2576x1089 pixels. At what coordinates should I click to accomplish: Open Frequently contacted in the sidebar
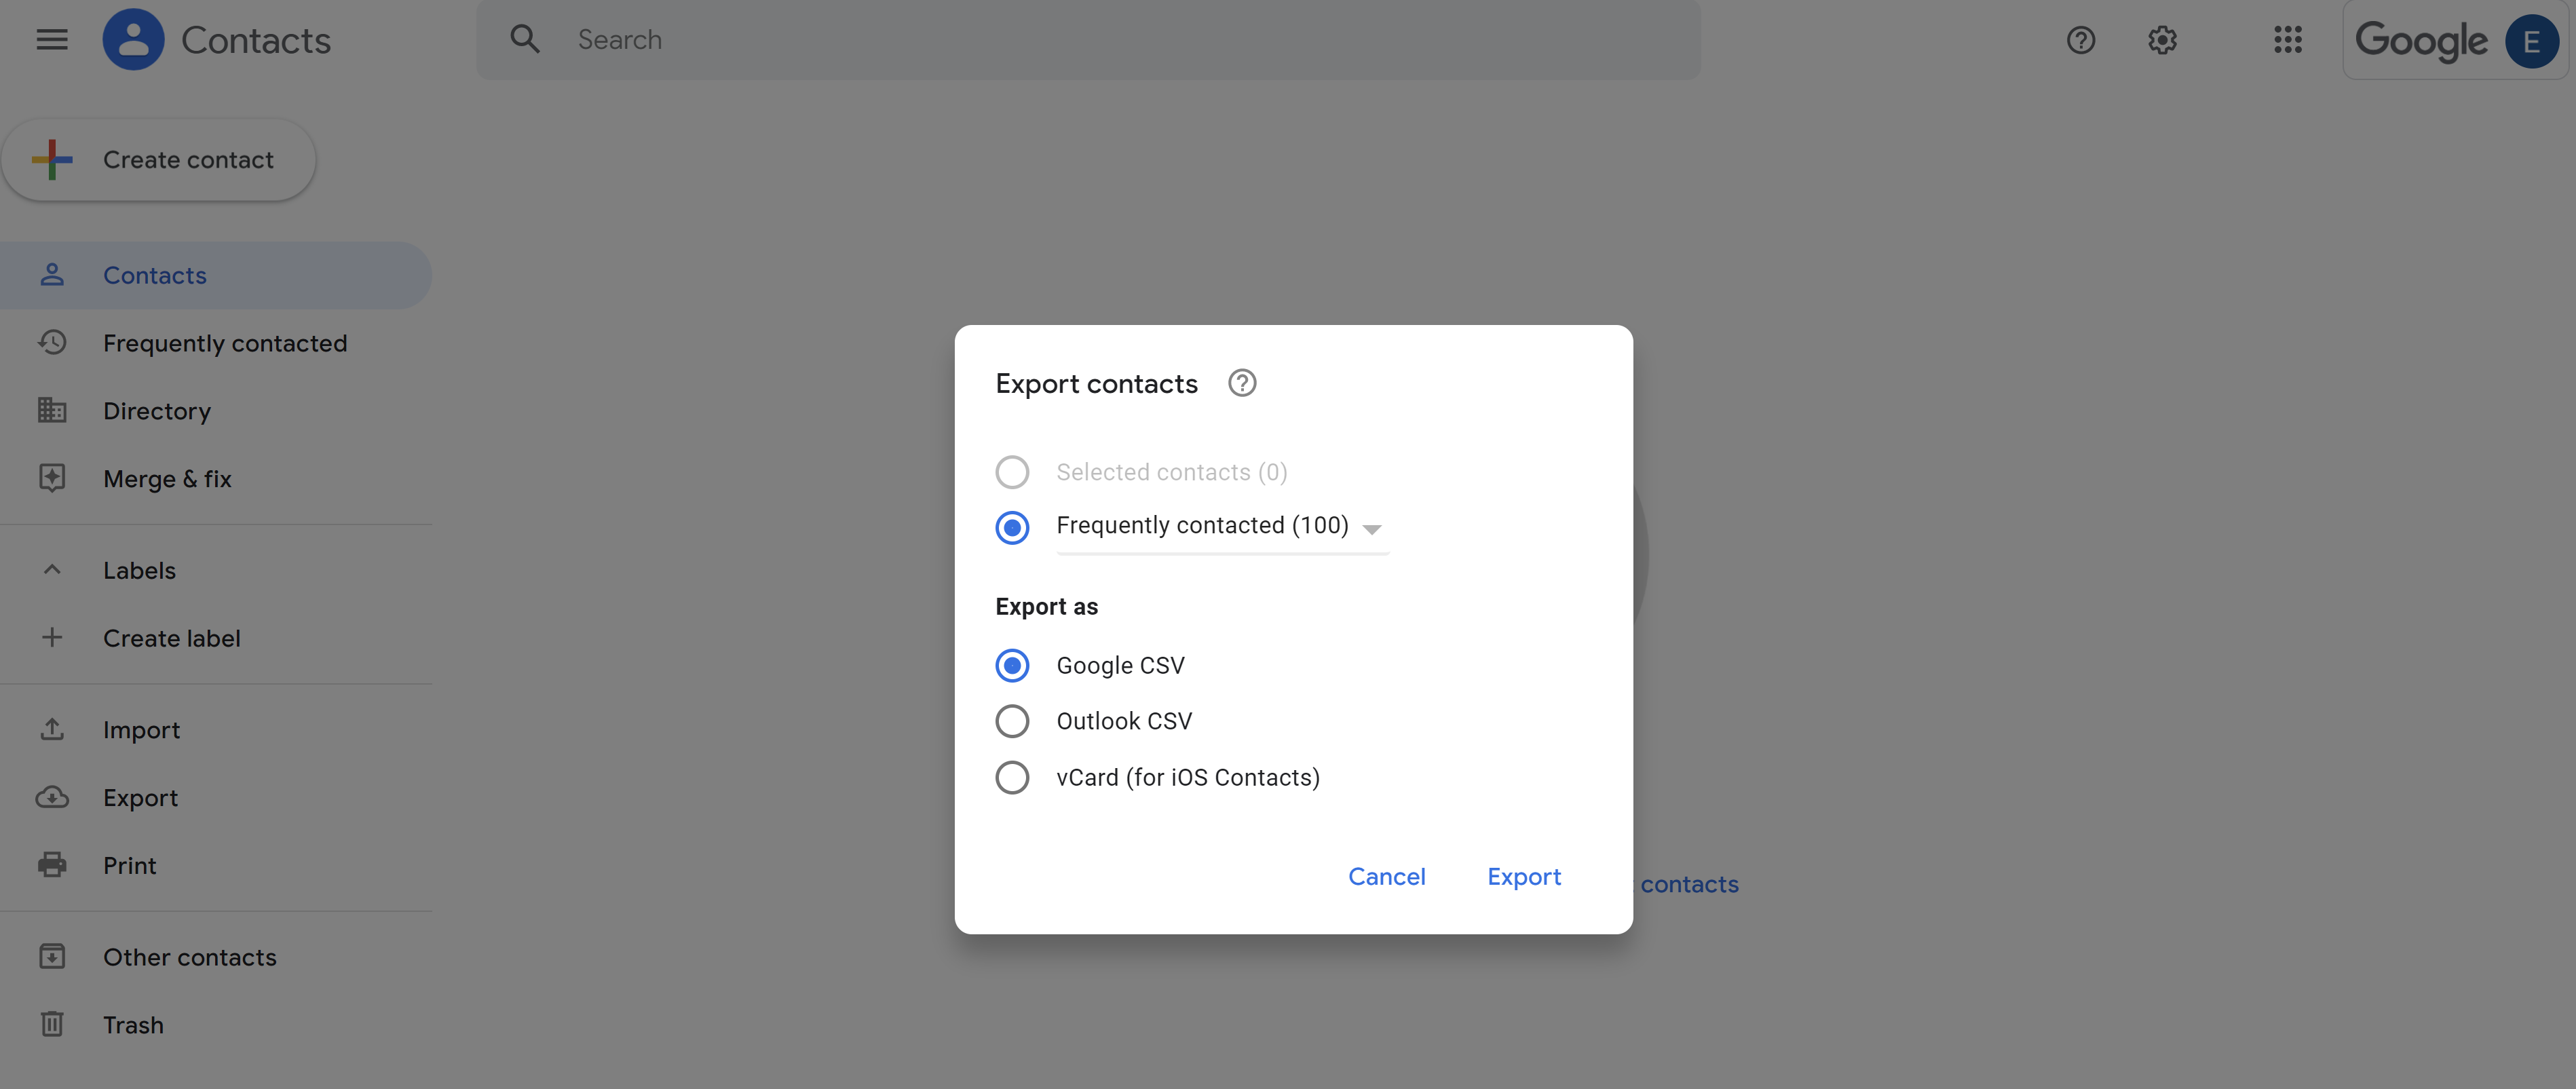(x=224, y=343)
